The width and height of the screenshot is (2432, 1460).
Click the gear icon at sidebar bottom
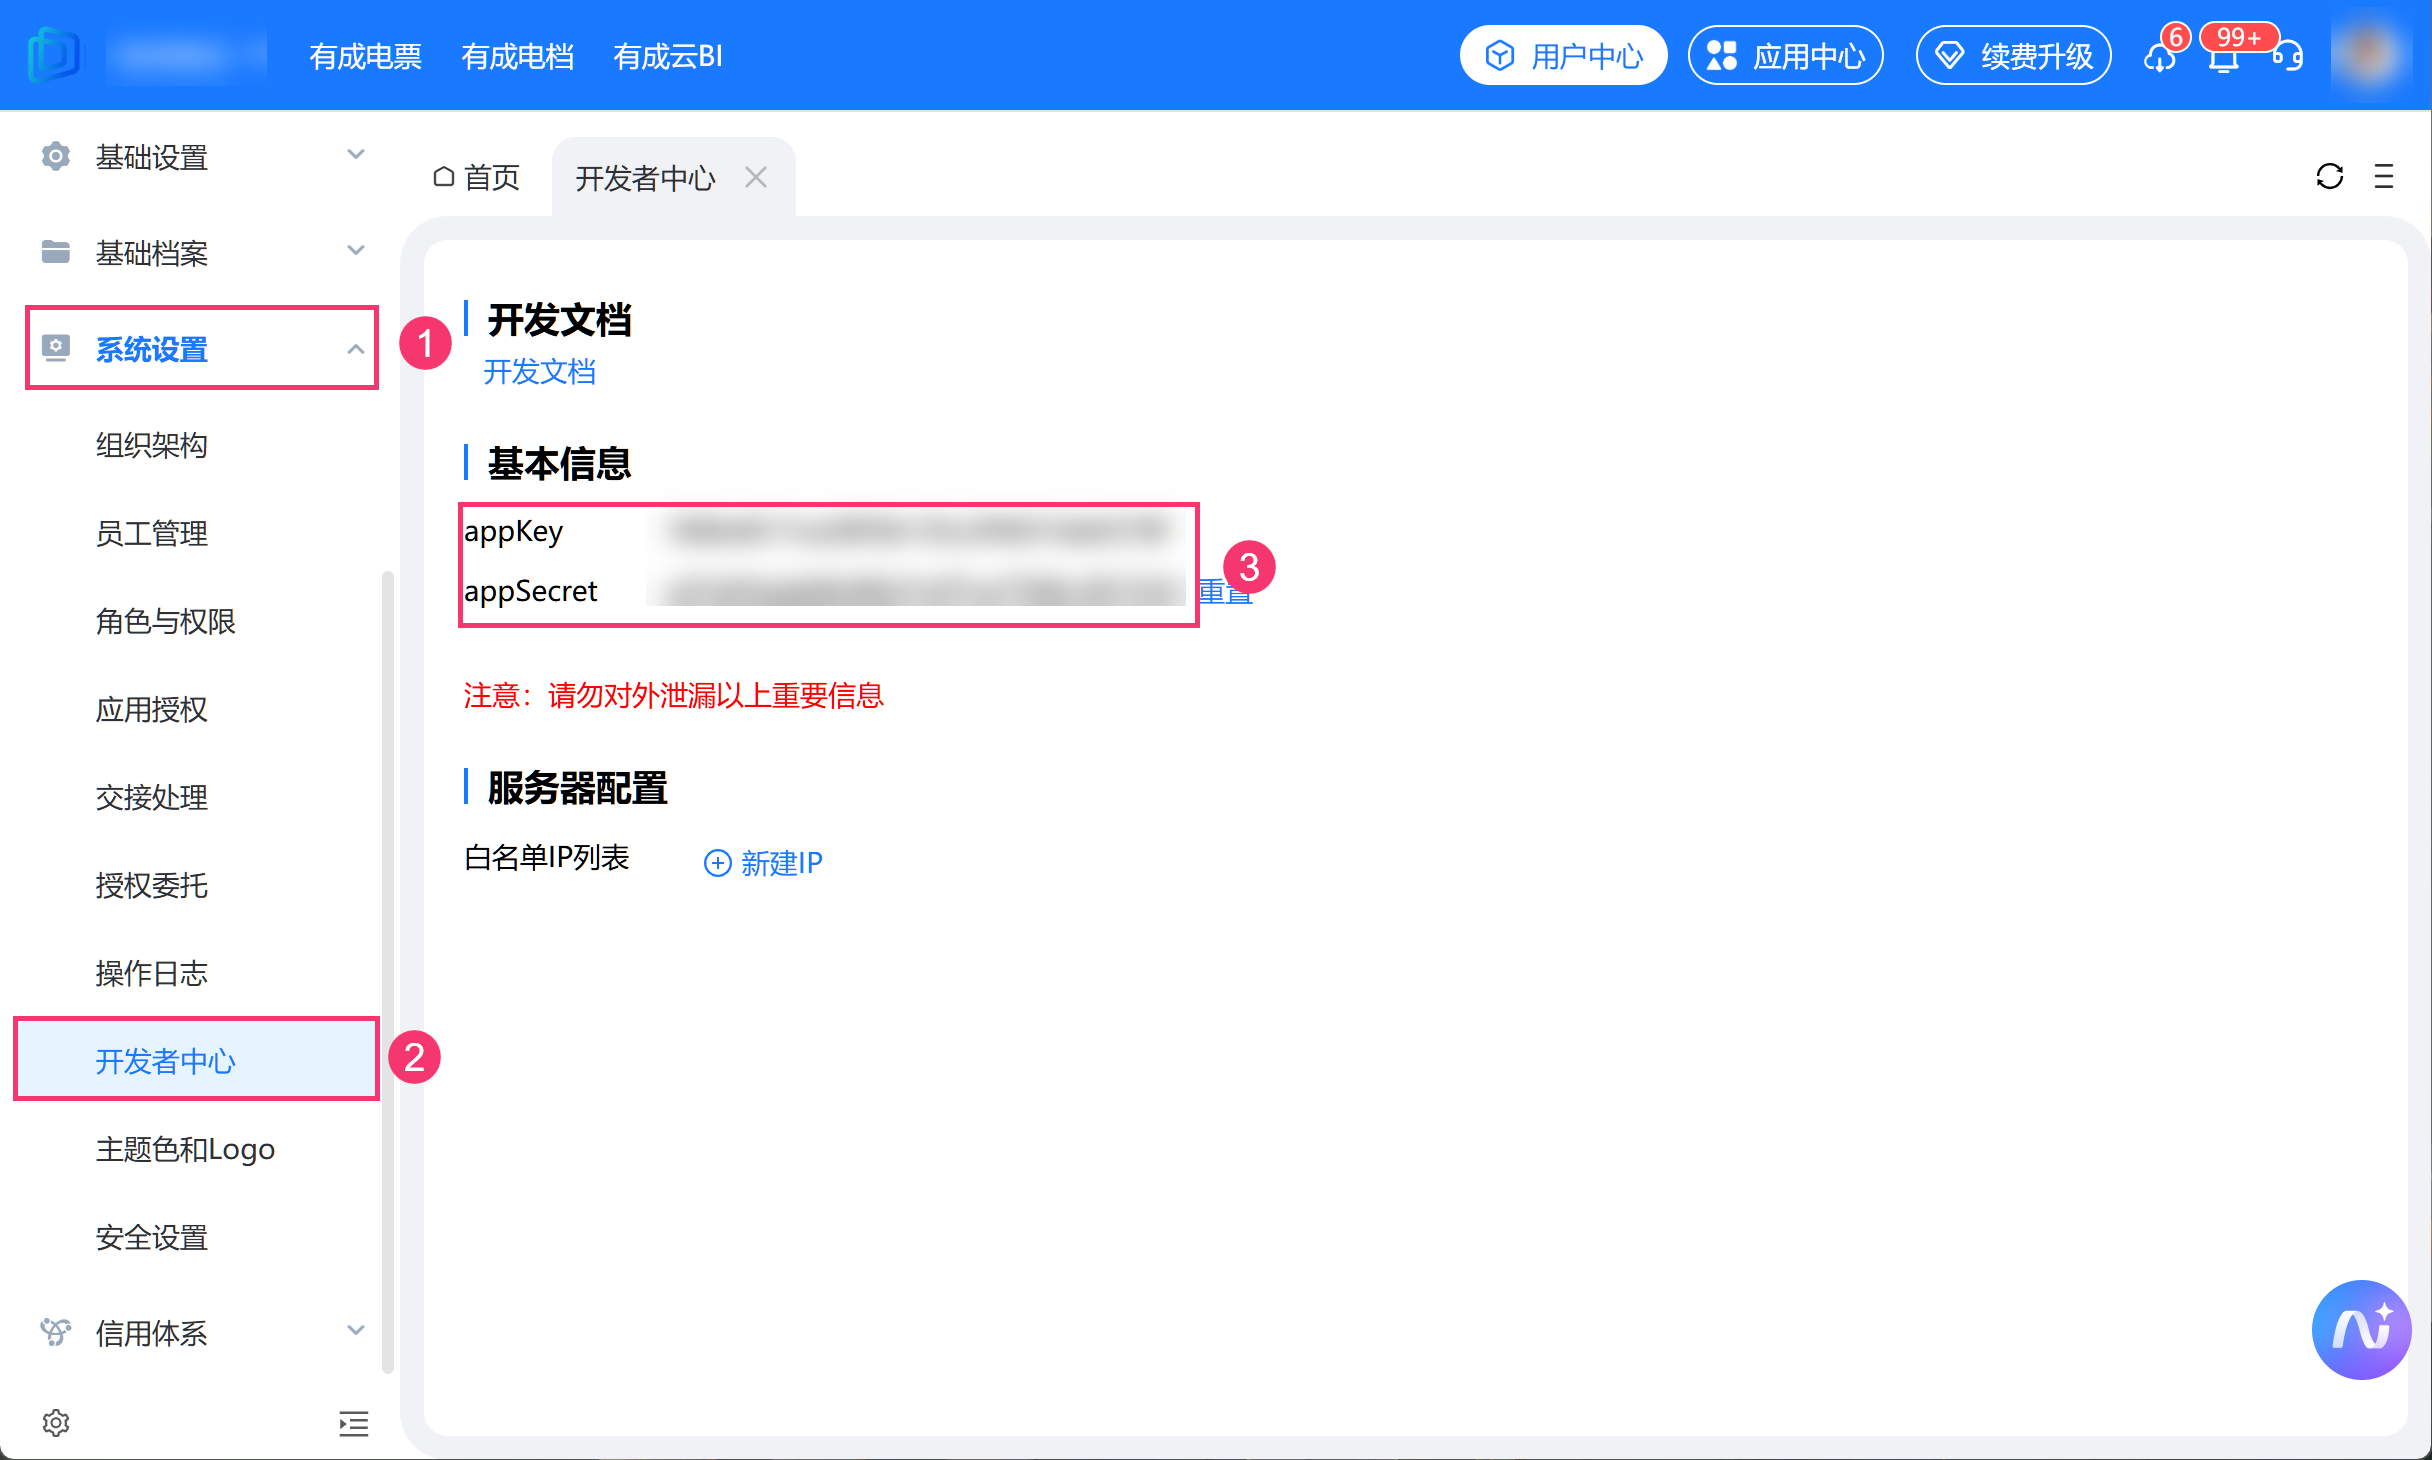click(x=56, y=1422)
